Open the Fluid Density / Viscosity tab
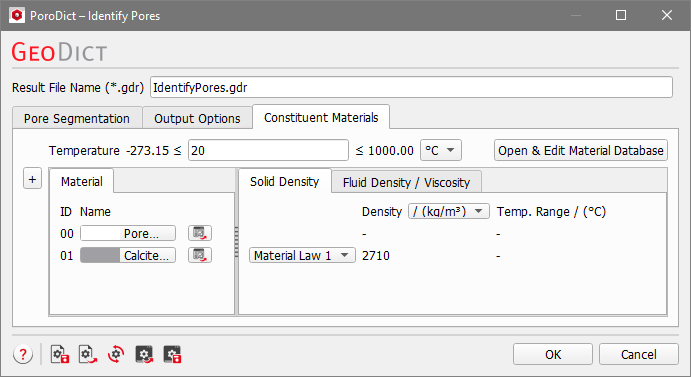 [x=406, y=182]
